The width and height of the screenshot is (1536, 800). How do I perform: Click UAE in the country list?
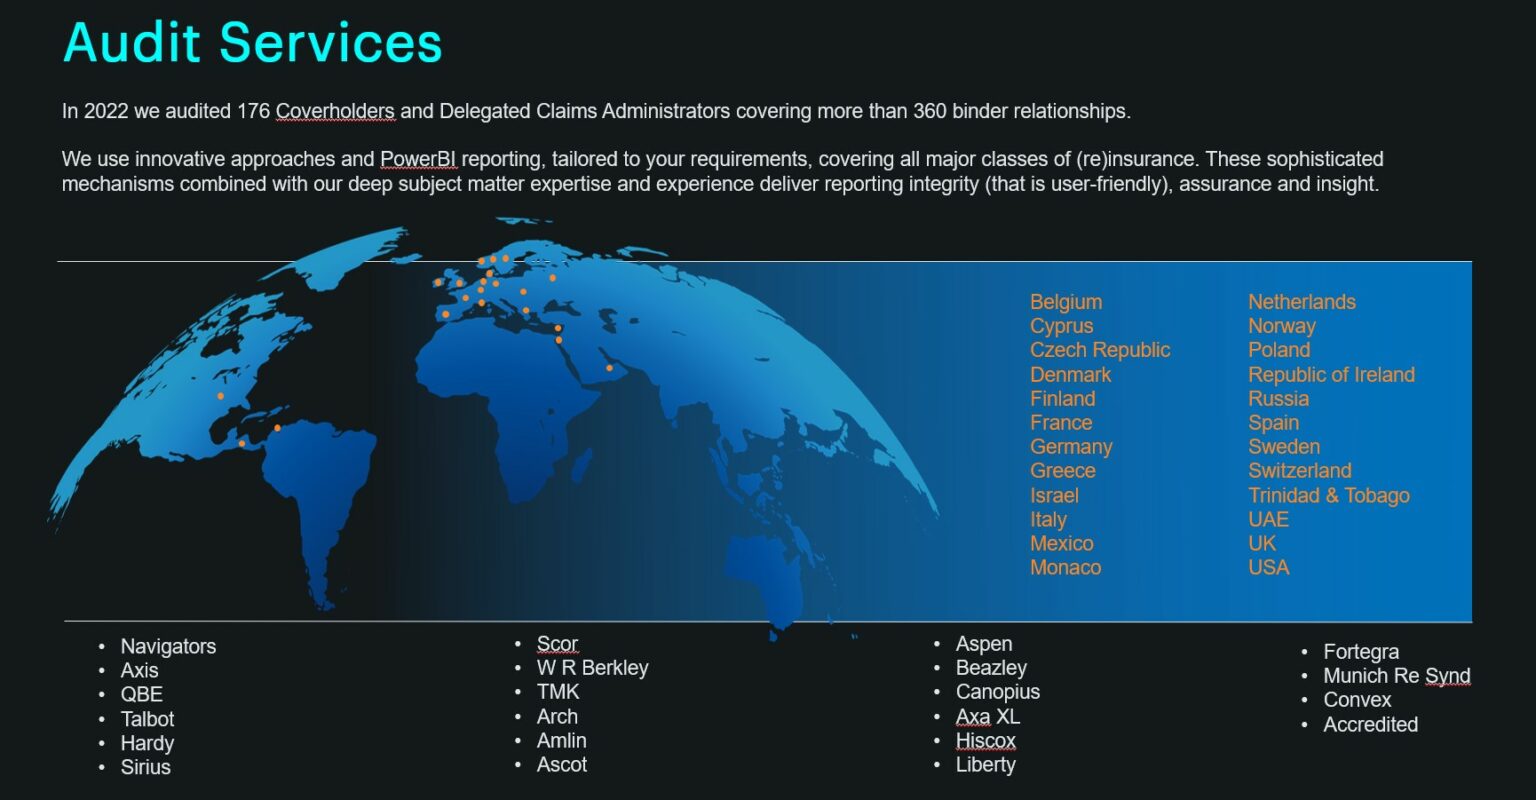click(1268, 520)
